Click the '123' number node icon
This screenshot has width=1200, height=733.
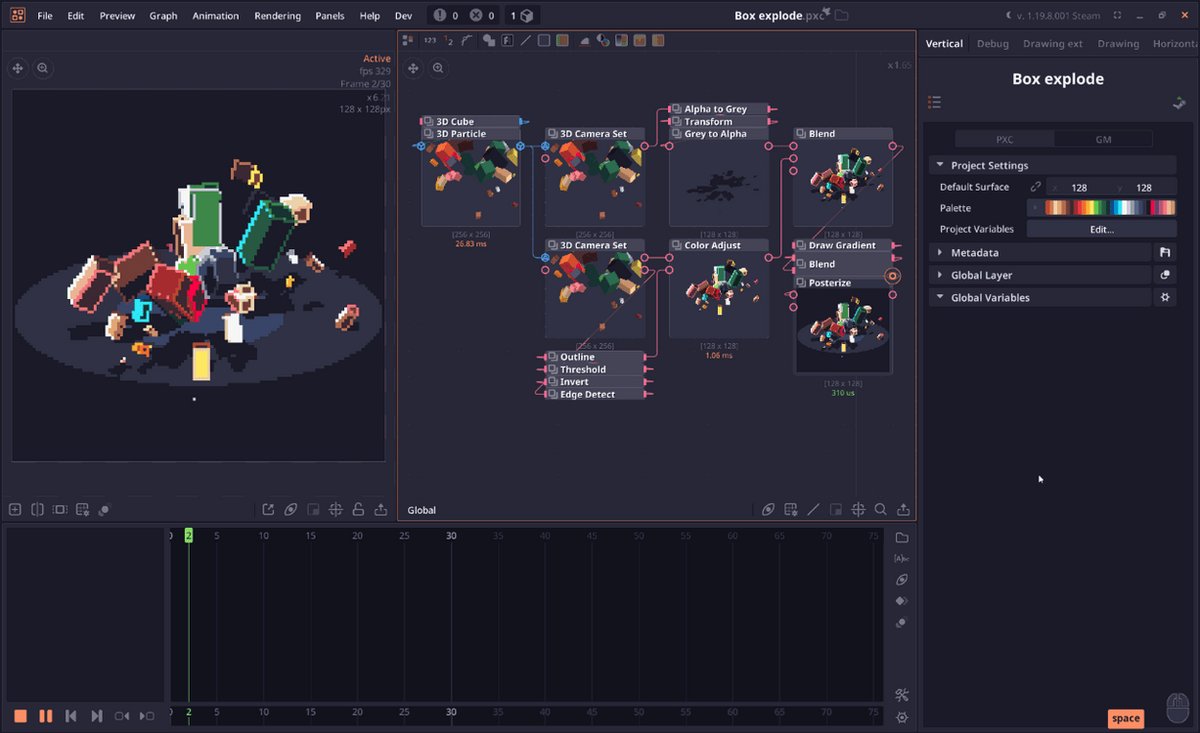pos(430,41)
